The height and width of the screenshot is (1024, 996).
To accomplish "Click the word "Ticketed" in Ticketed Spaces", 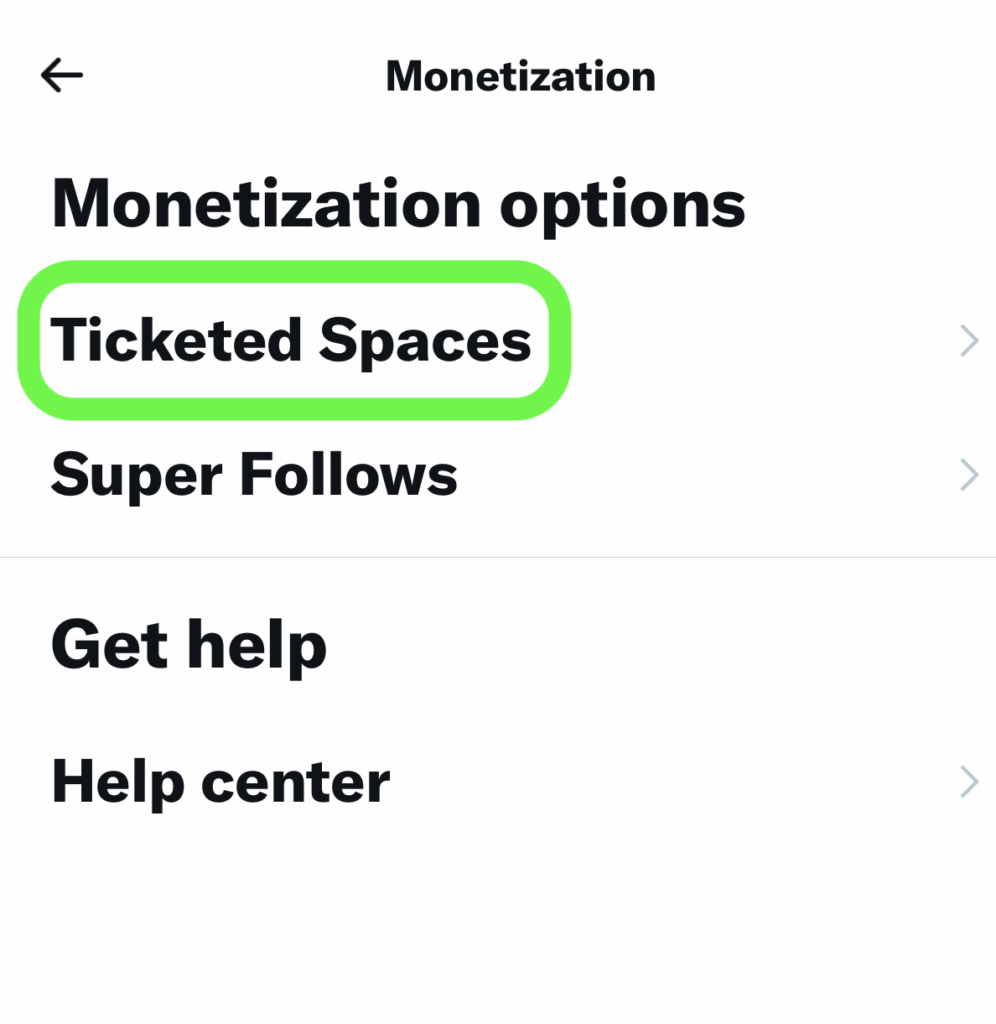I will coord(176,342).
